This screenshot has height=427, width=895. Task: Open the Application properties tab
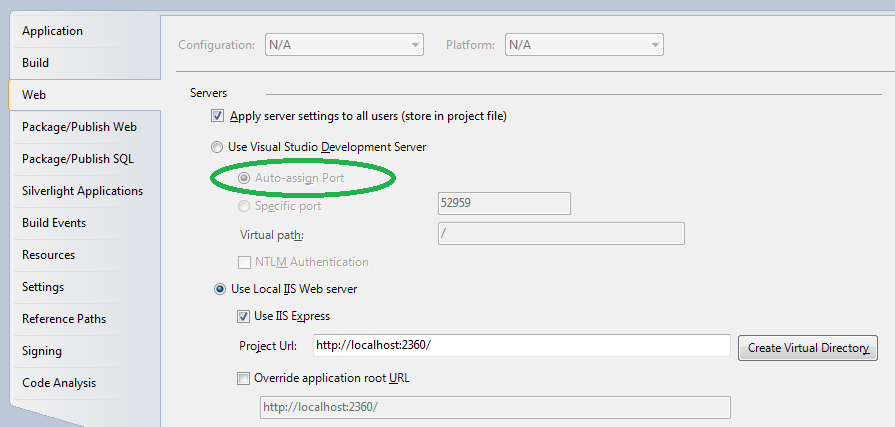pyautogui.click(x=52, y=31)
